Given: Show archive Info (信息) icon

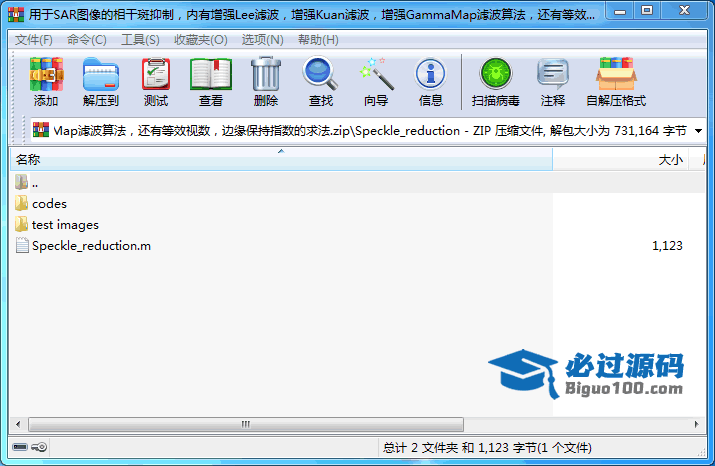Looking at the screenshot, I should (x=430, y=74).
